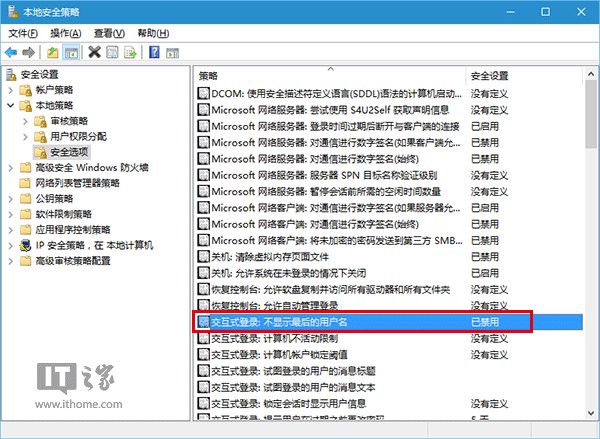Click the Show/Hide action pane icon

(172, 52)
